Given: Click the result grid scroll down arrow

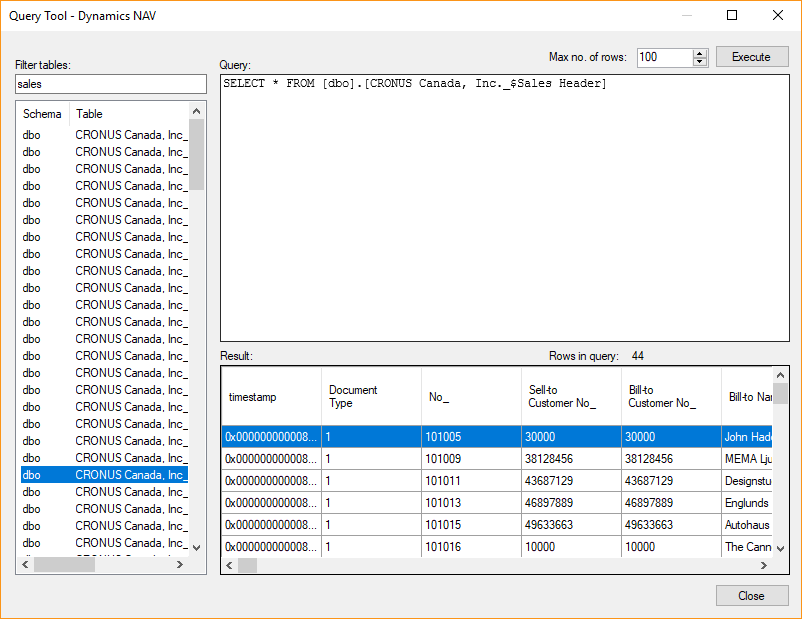Looking at the screenshot, I should 780,549.
